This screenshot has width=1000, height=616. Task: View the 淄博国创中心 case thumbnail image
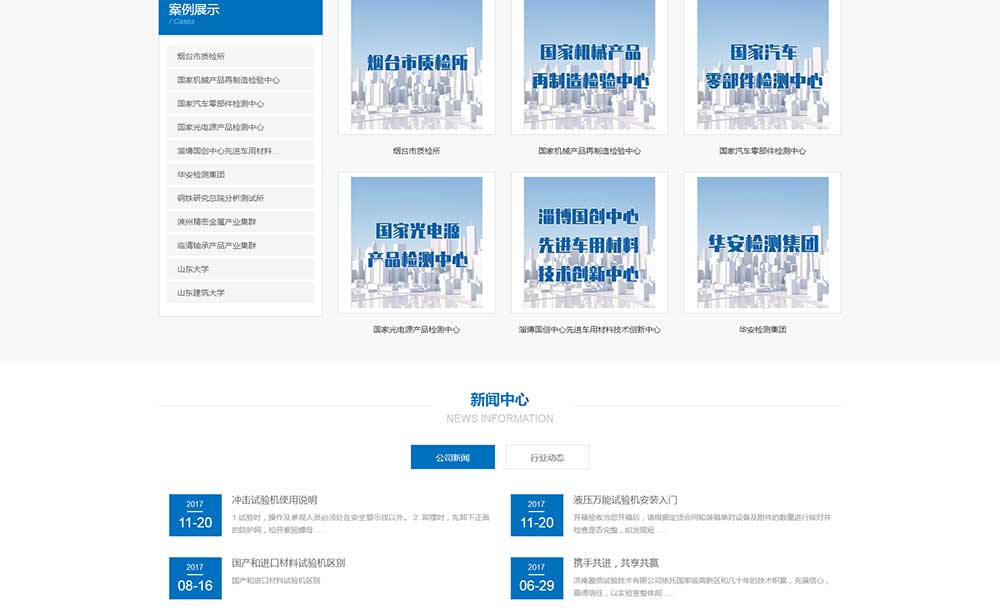[589, 243]
